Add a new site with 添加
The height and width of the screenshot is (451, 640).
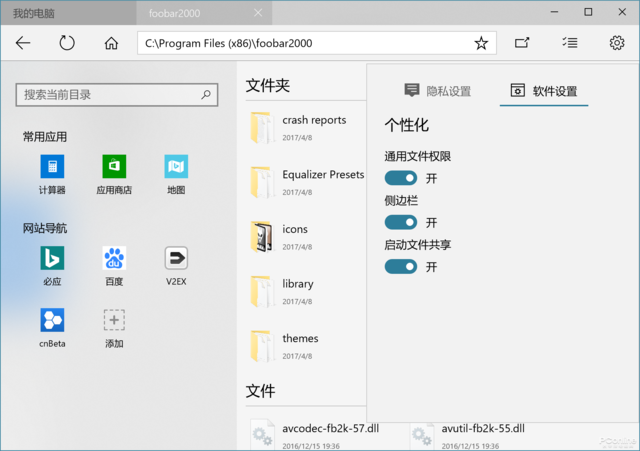[114, 328]
